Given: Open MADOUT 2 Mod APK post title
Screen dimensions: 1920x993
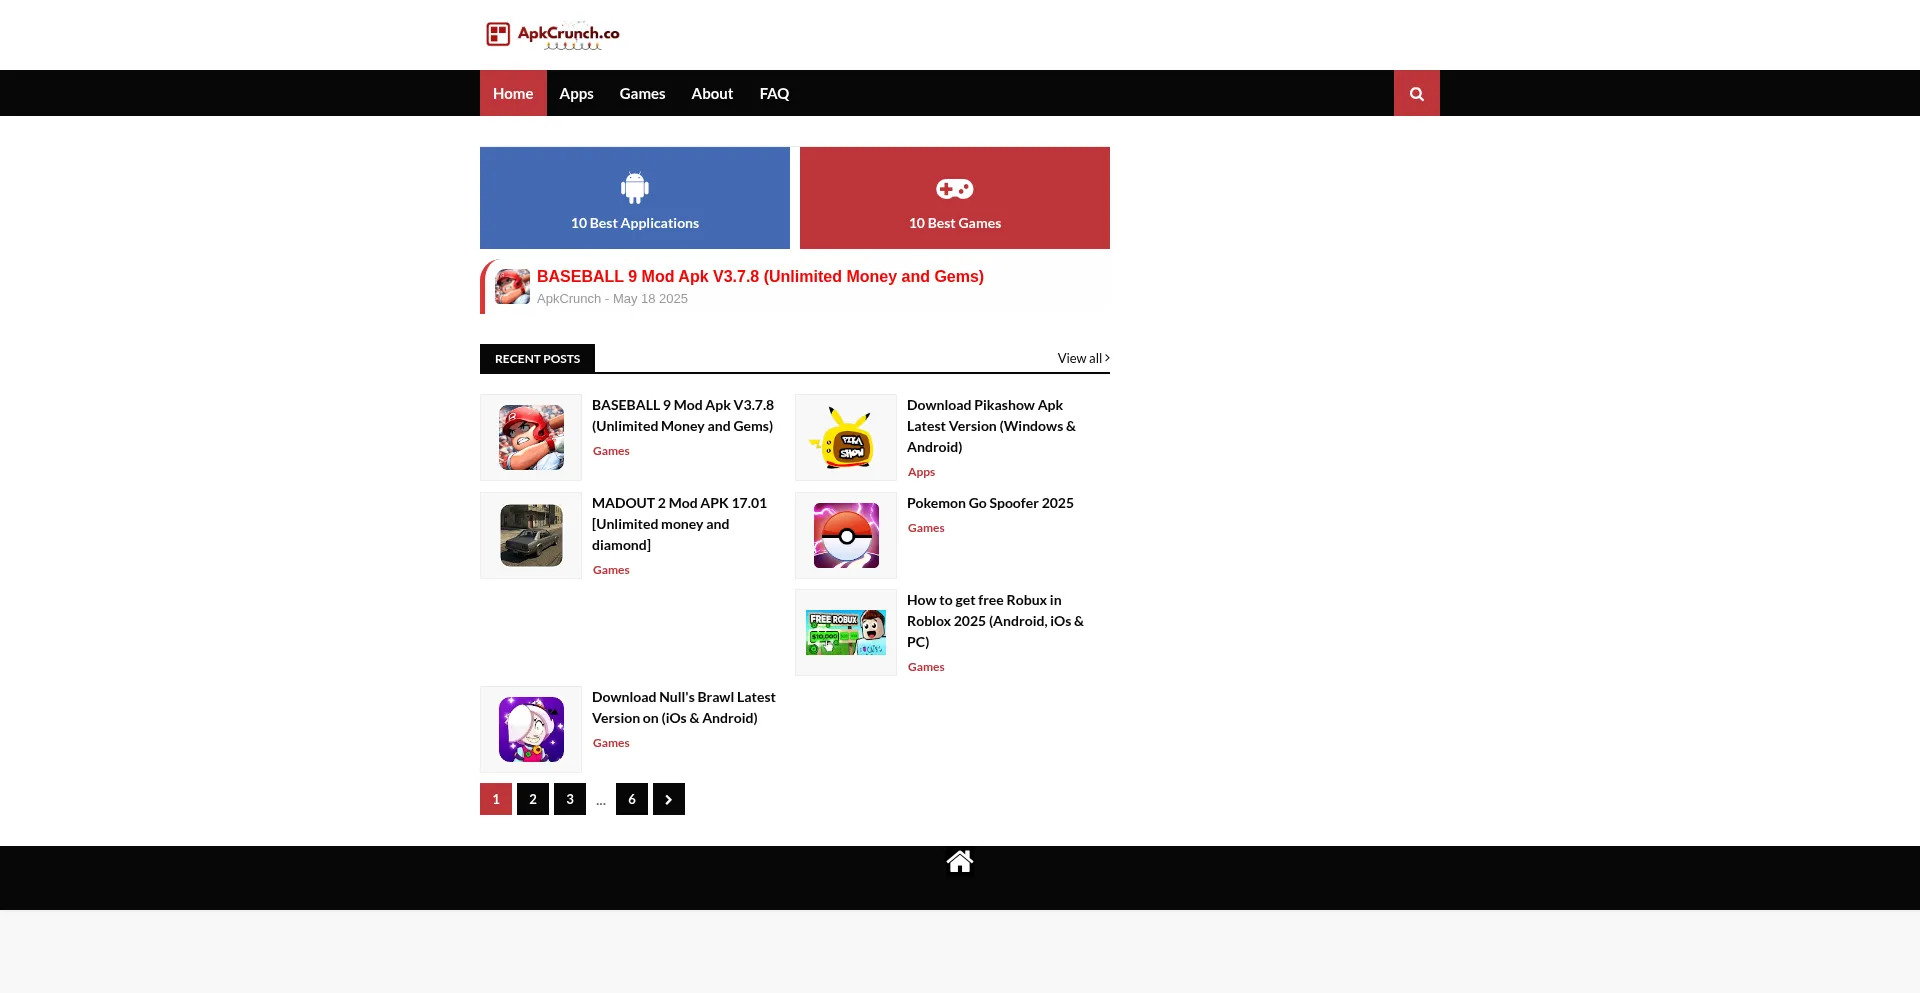Looking at the screenshot, I should (x=679, y=524).
